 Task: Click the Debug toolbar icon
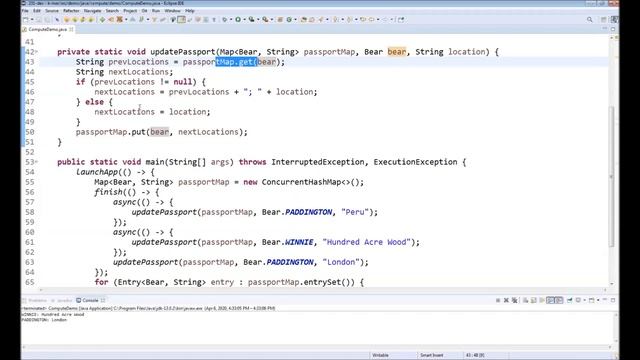(x=224, y=19)
